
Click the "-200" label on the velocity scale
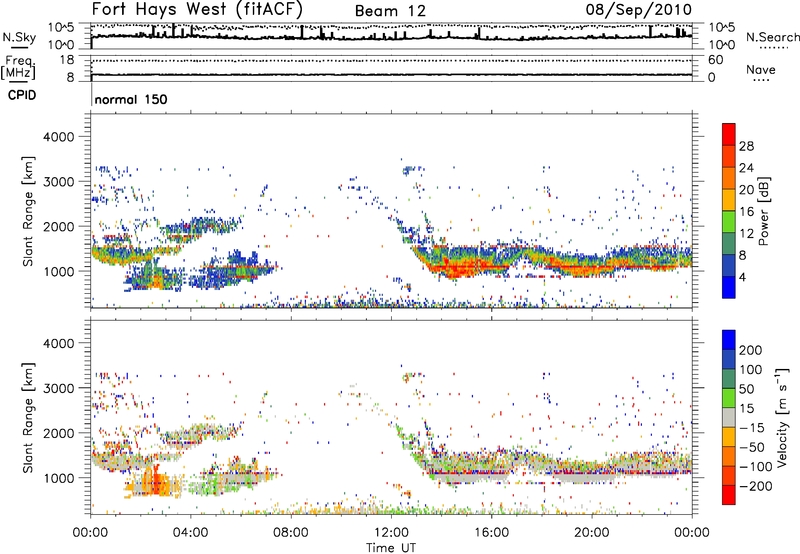pos(756,486)
